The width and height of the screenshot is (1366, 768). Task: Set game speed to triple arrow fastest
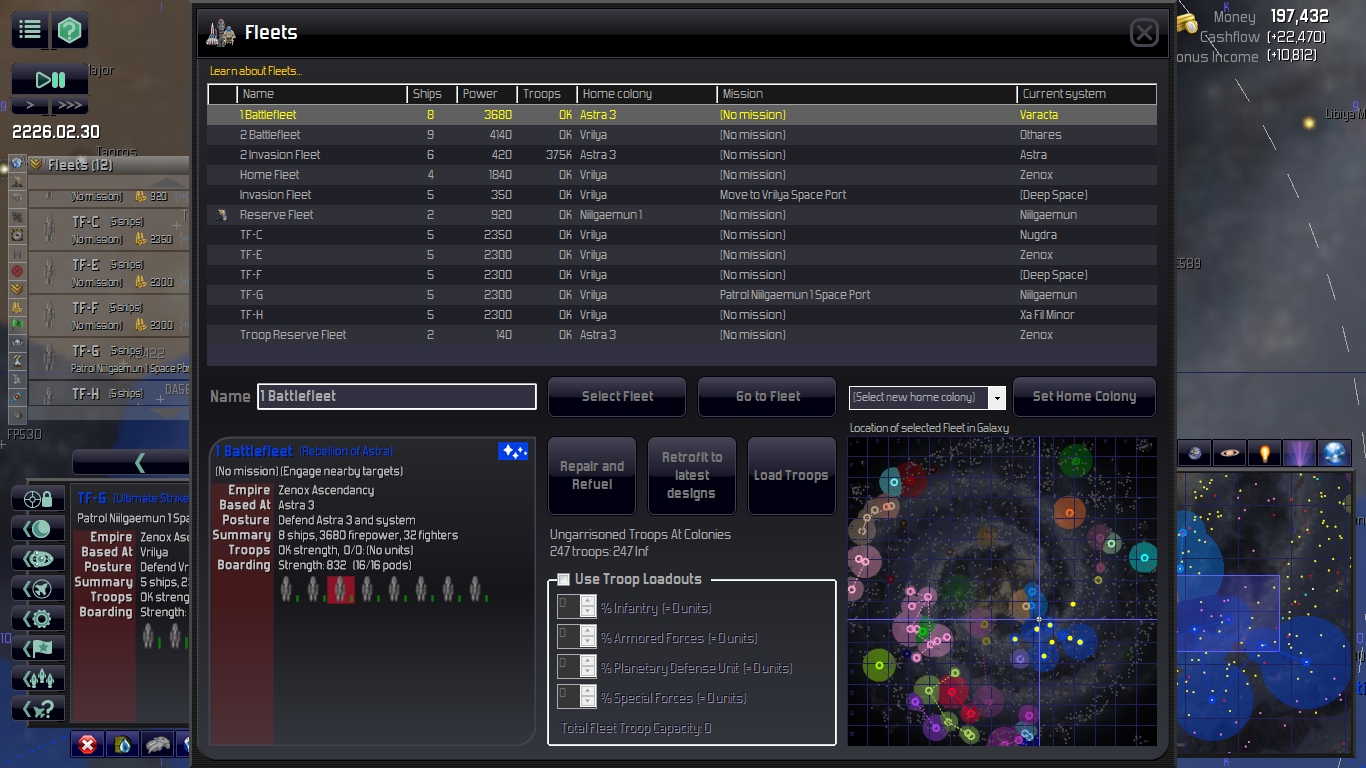(69, 105)
